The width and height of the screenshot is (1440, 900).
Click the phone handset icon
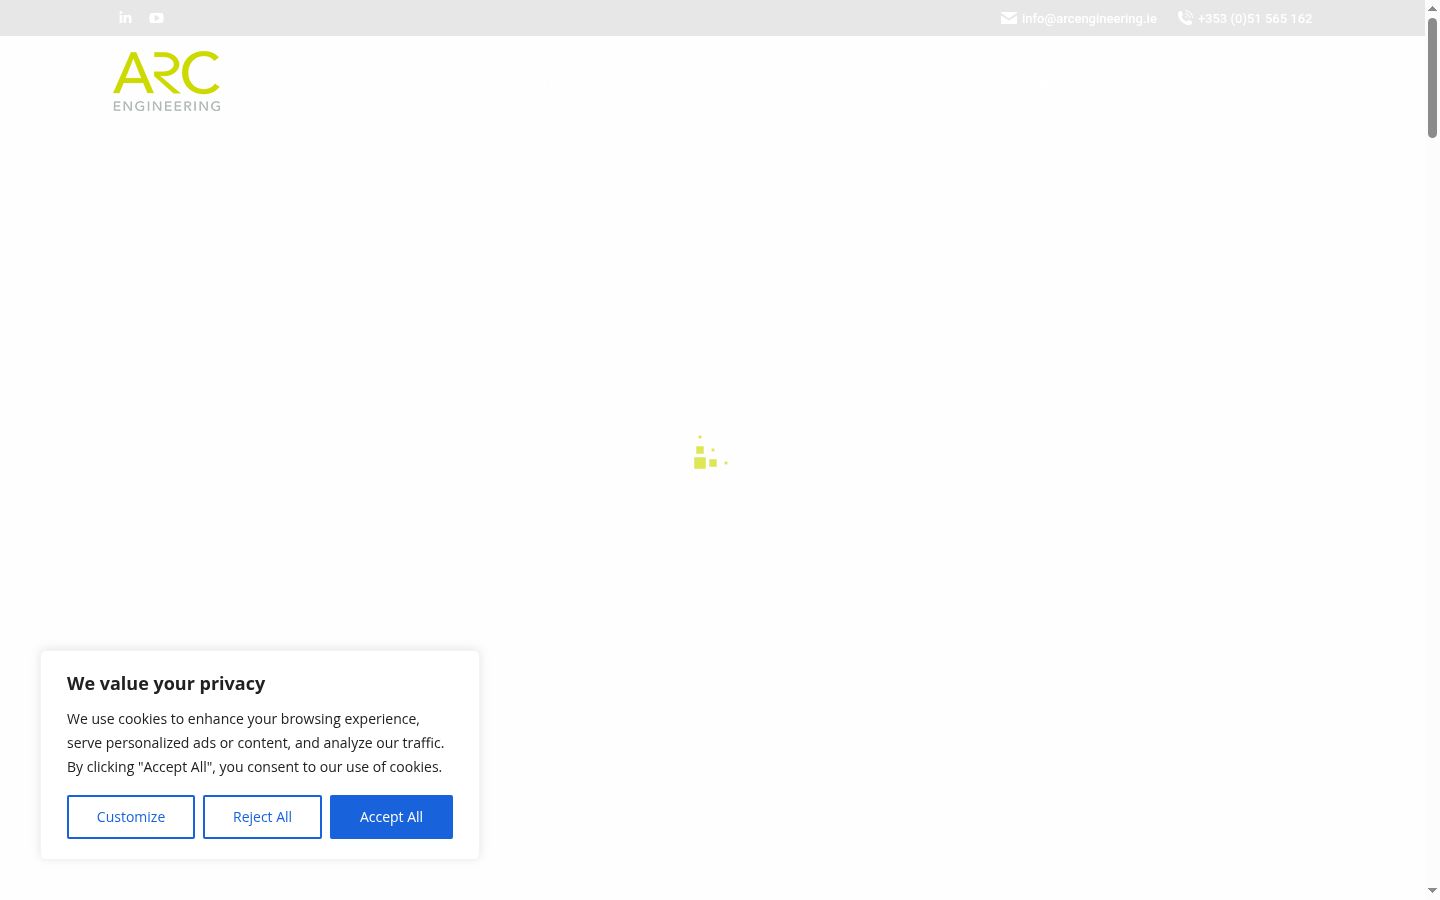point(1185,18)
